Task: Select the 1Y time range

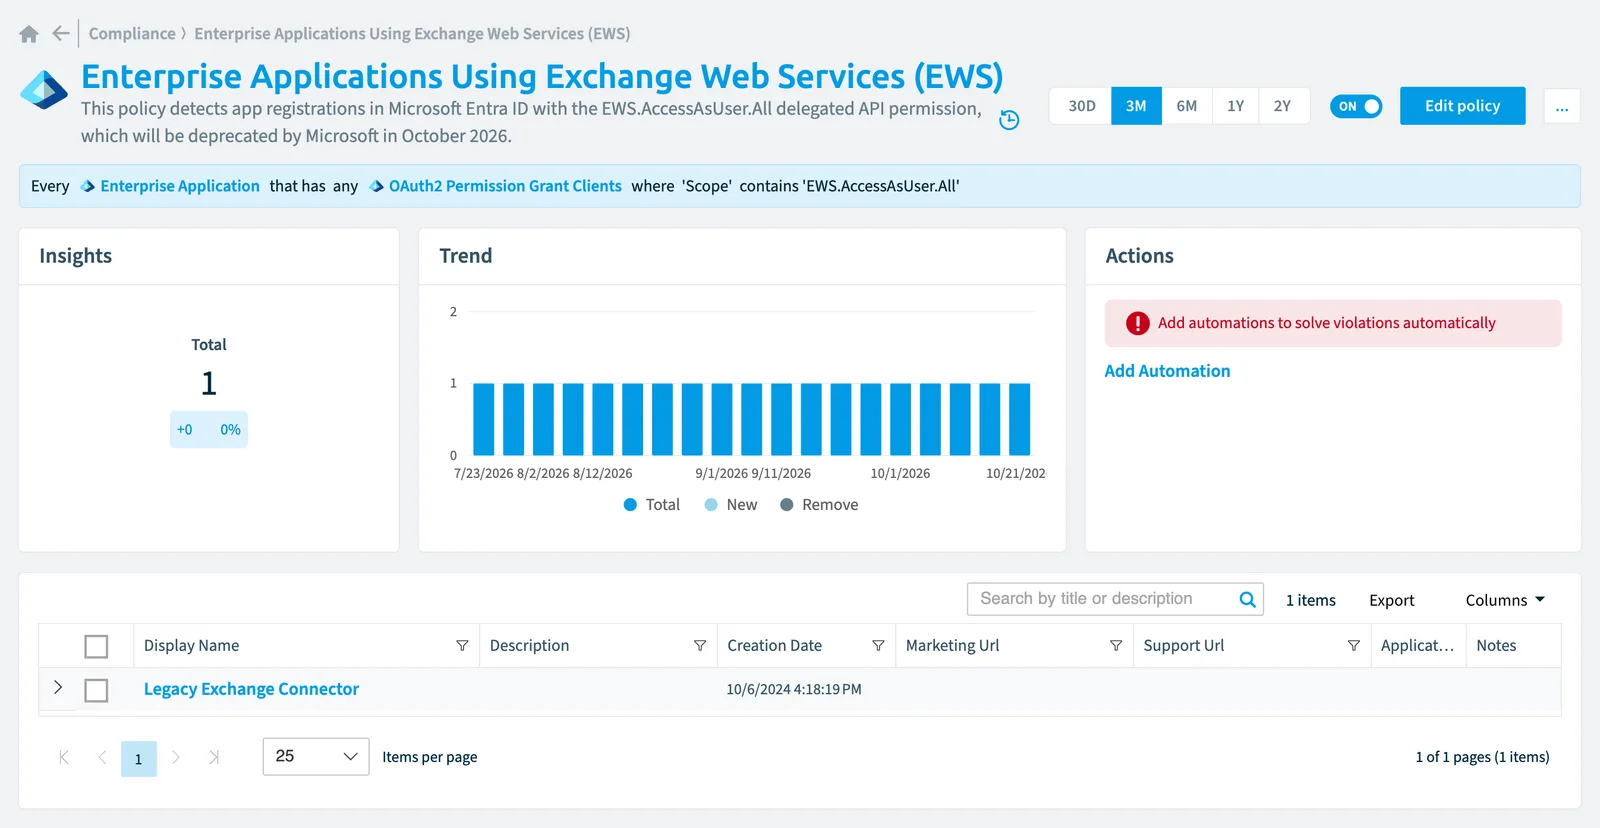Action: pyautogui.click(x=1235, y=106)
